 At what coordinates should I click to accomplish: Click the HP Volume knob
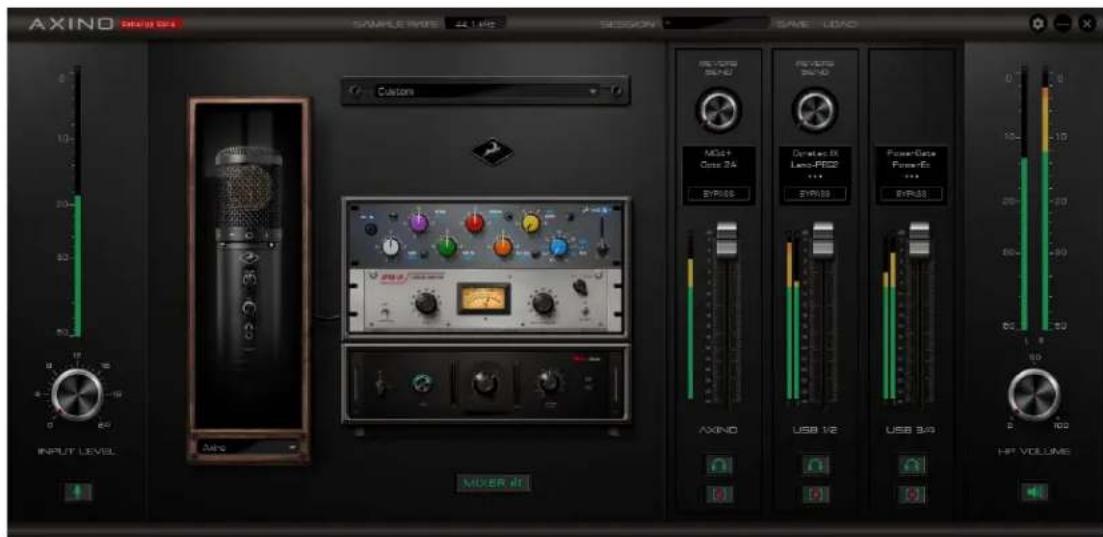1034,394
